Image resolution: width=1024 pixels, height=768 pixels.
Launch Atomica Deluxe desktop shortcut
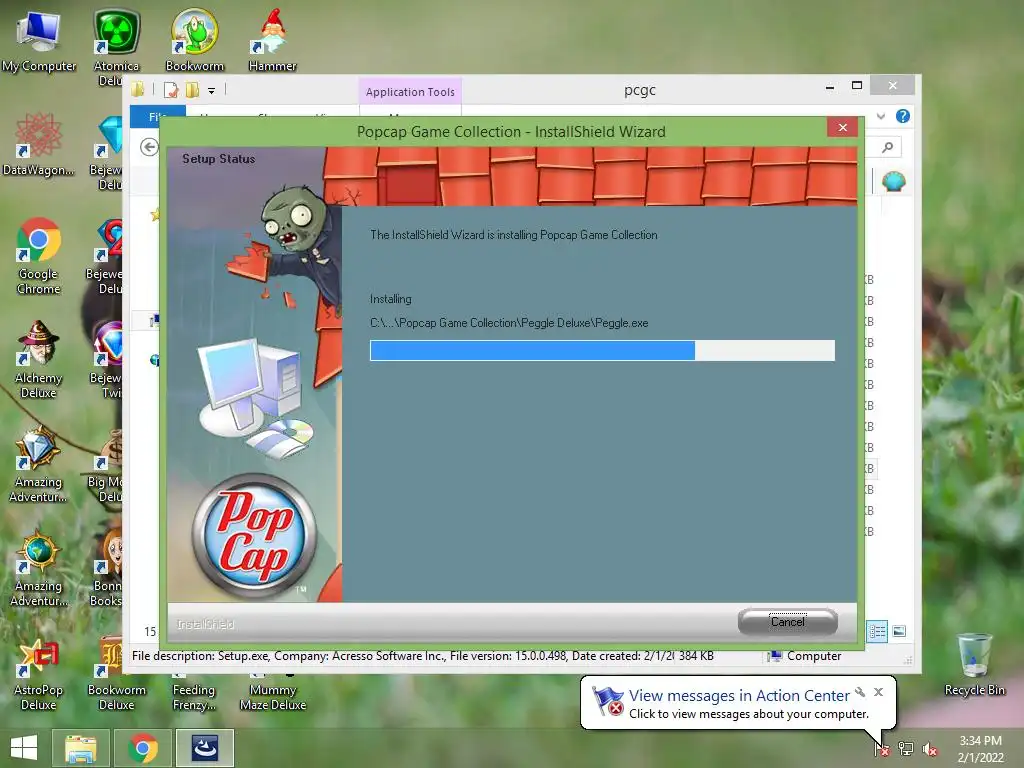tap(116, 48)
